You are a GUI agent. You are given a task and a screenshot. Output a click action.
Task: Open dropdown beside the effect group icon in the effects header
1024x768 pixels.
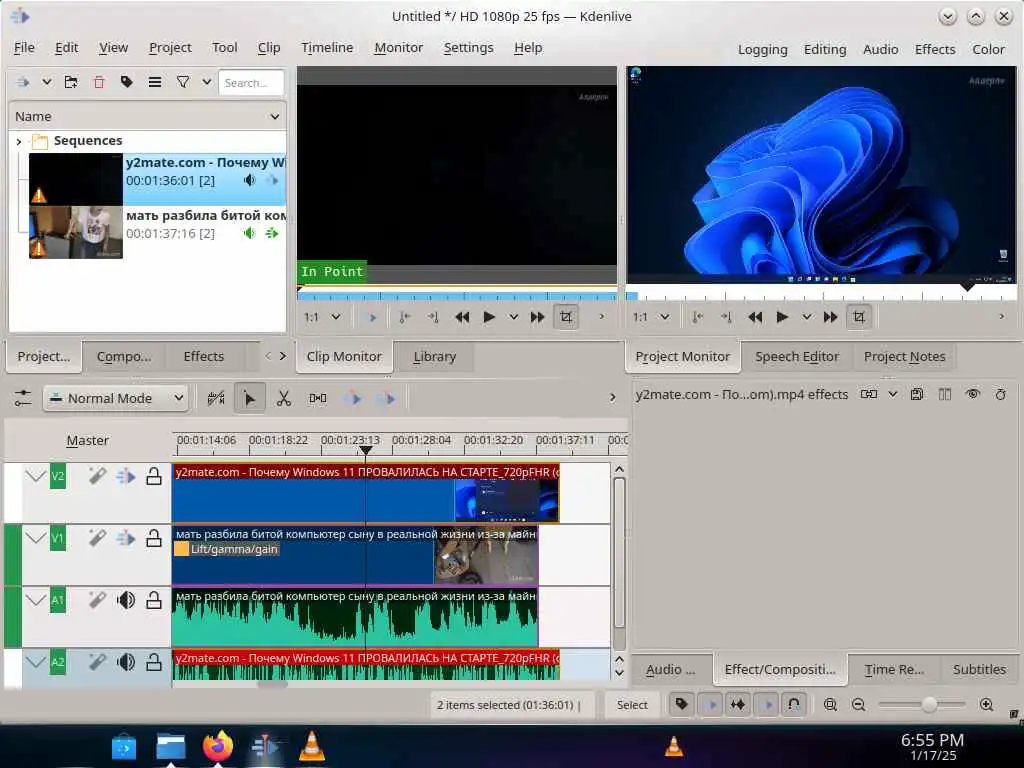[x=892, y=394]
